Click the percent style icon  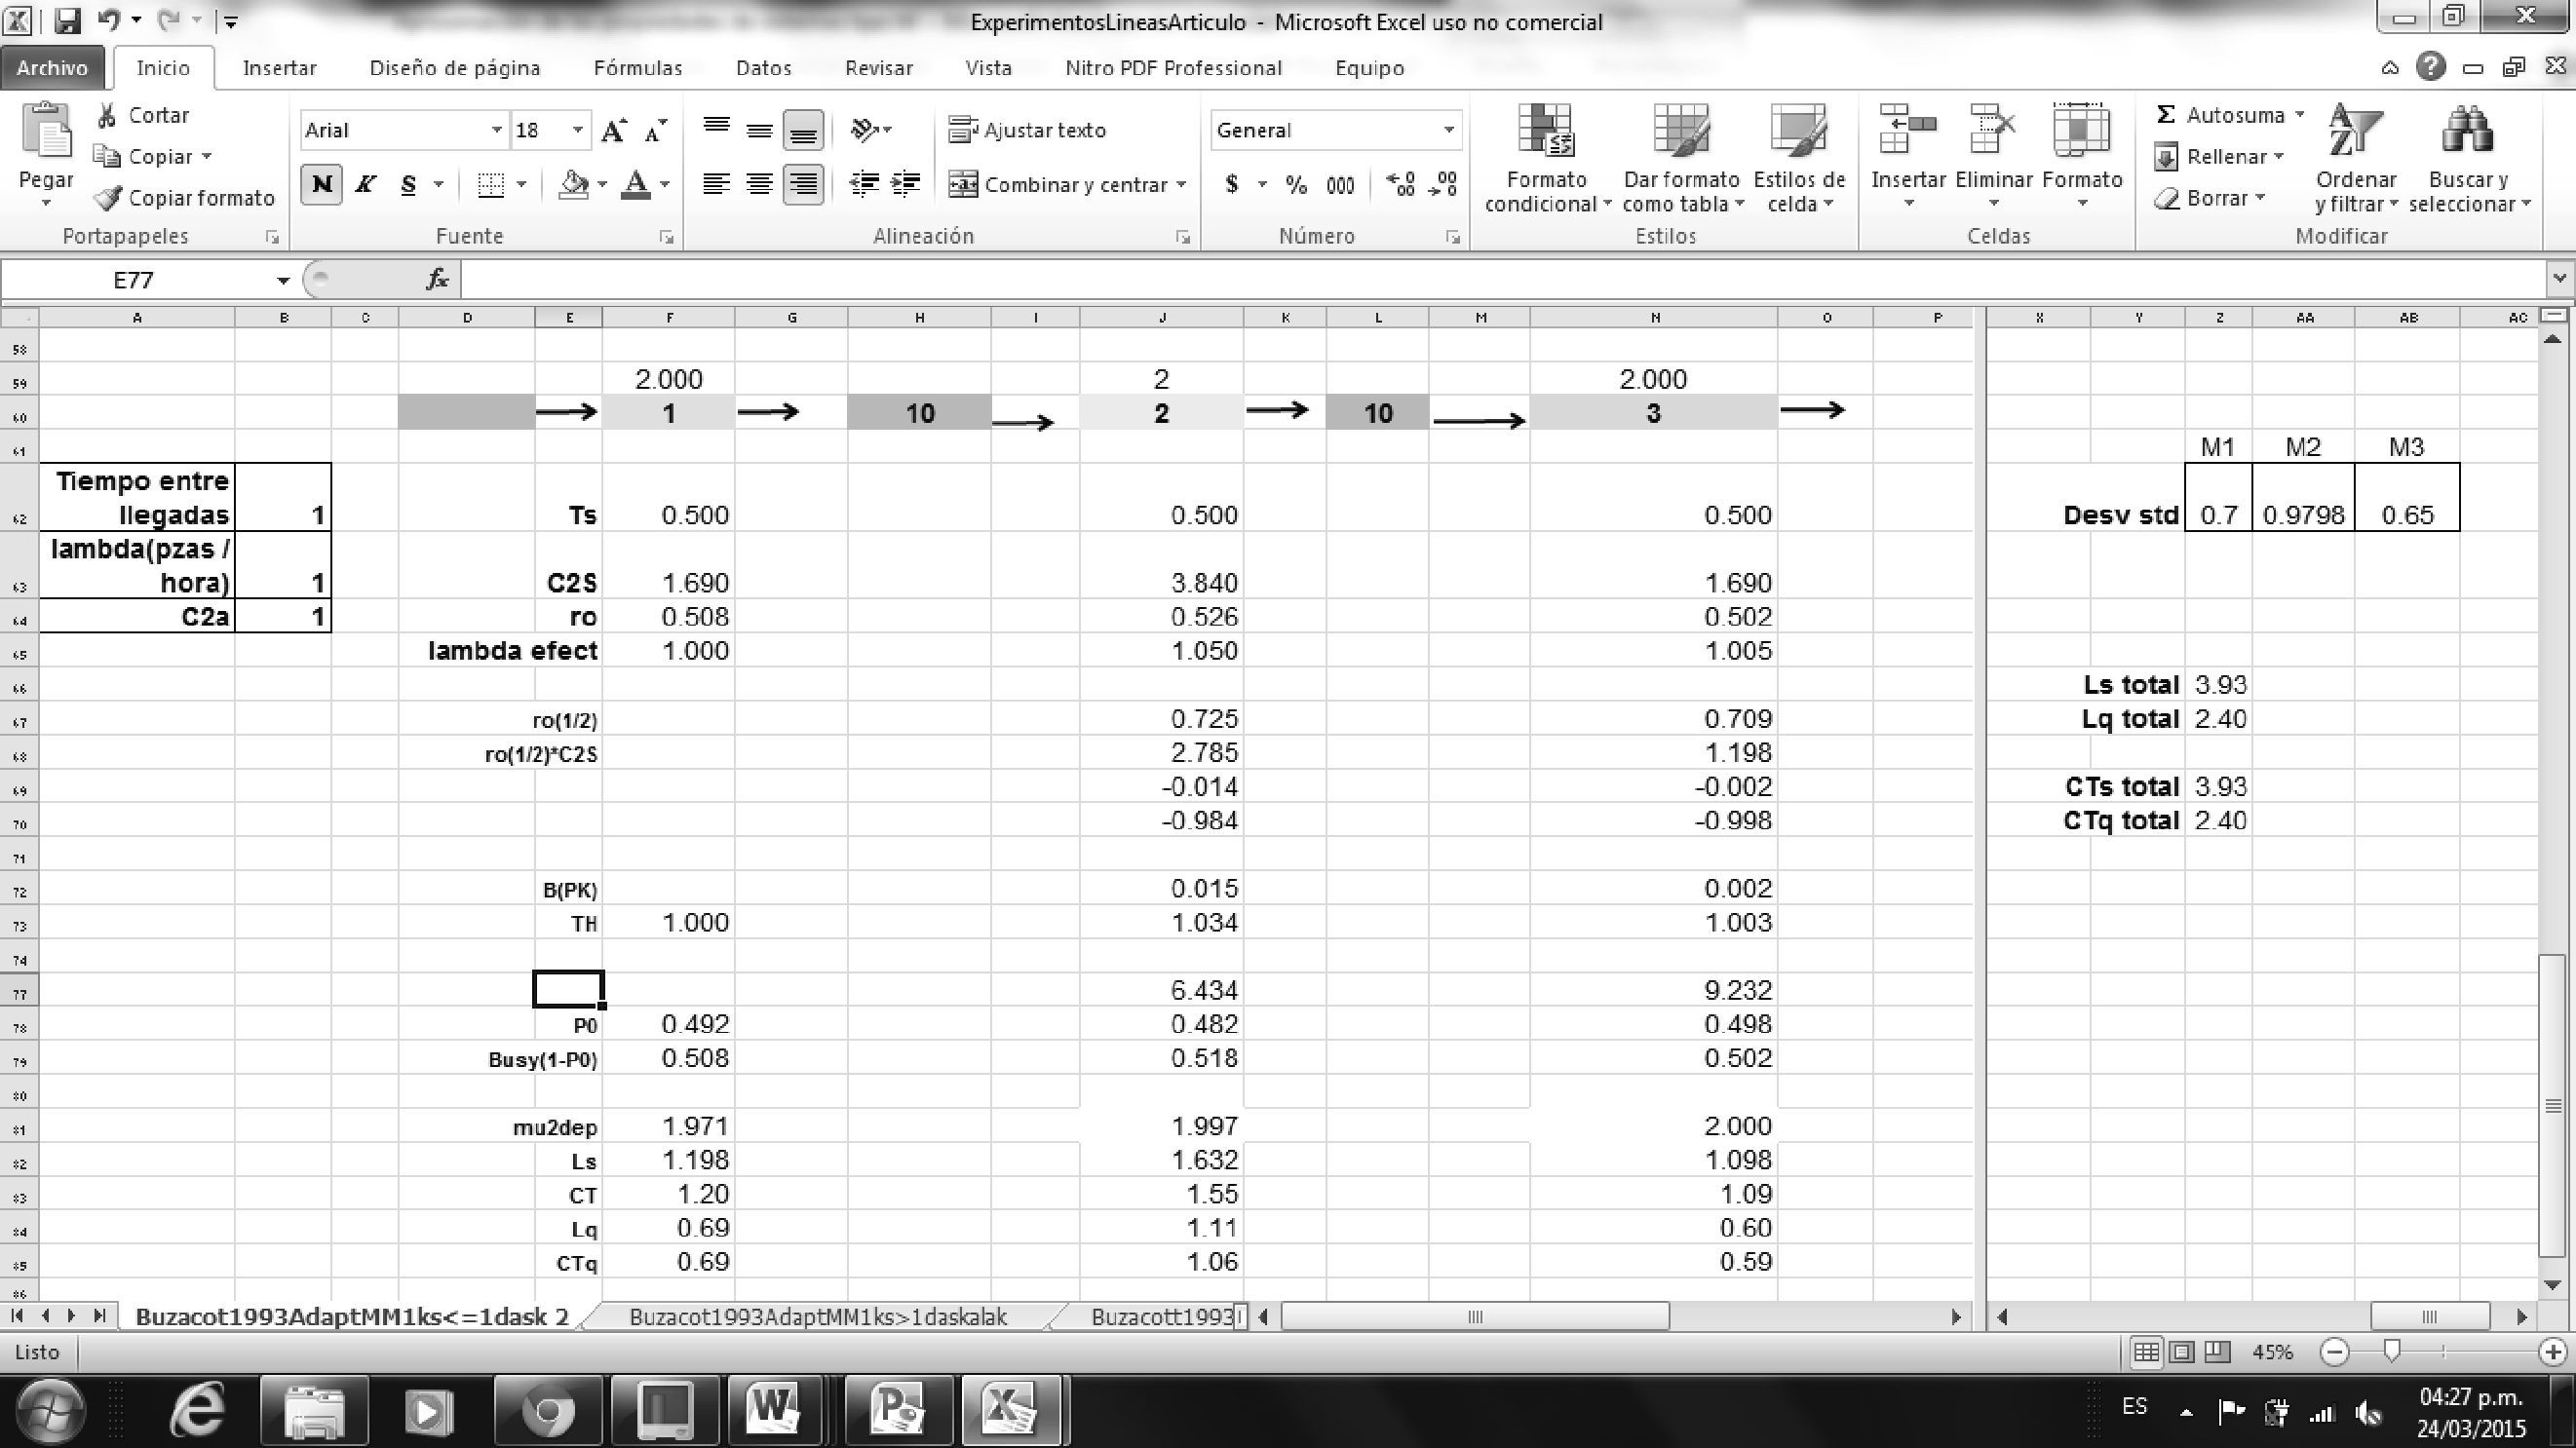(1296, 184)
